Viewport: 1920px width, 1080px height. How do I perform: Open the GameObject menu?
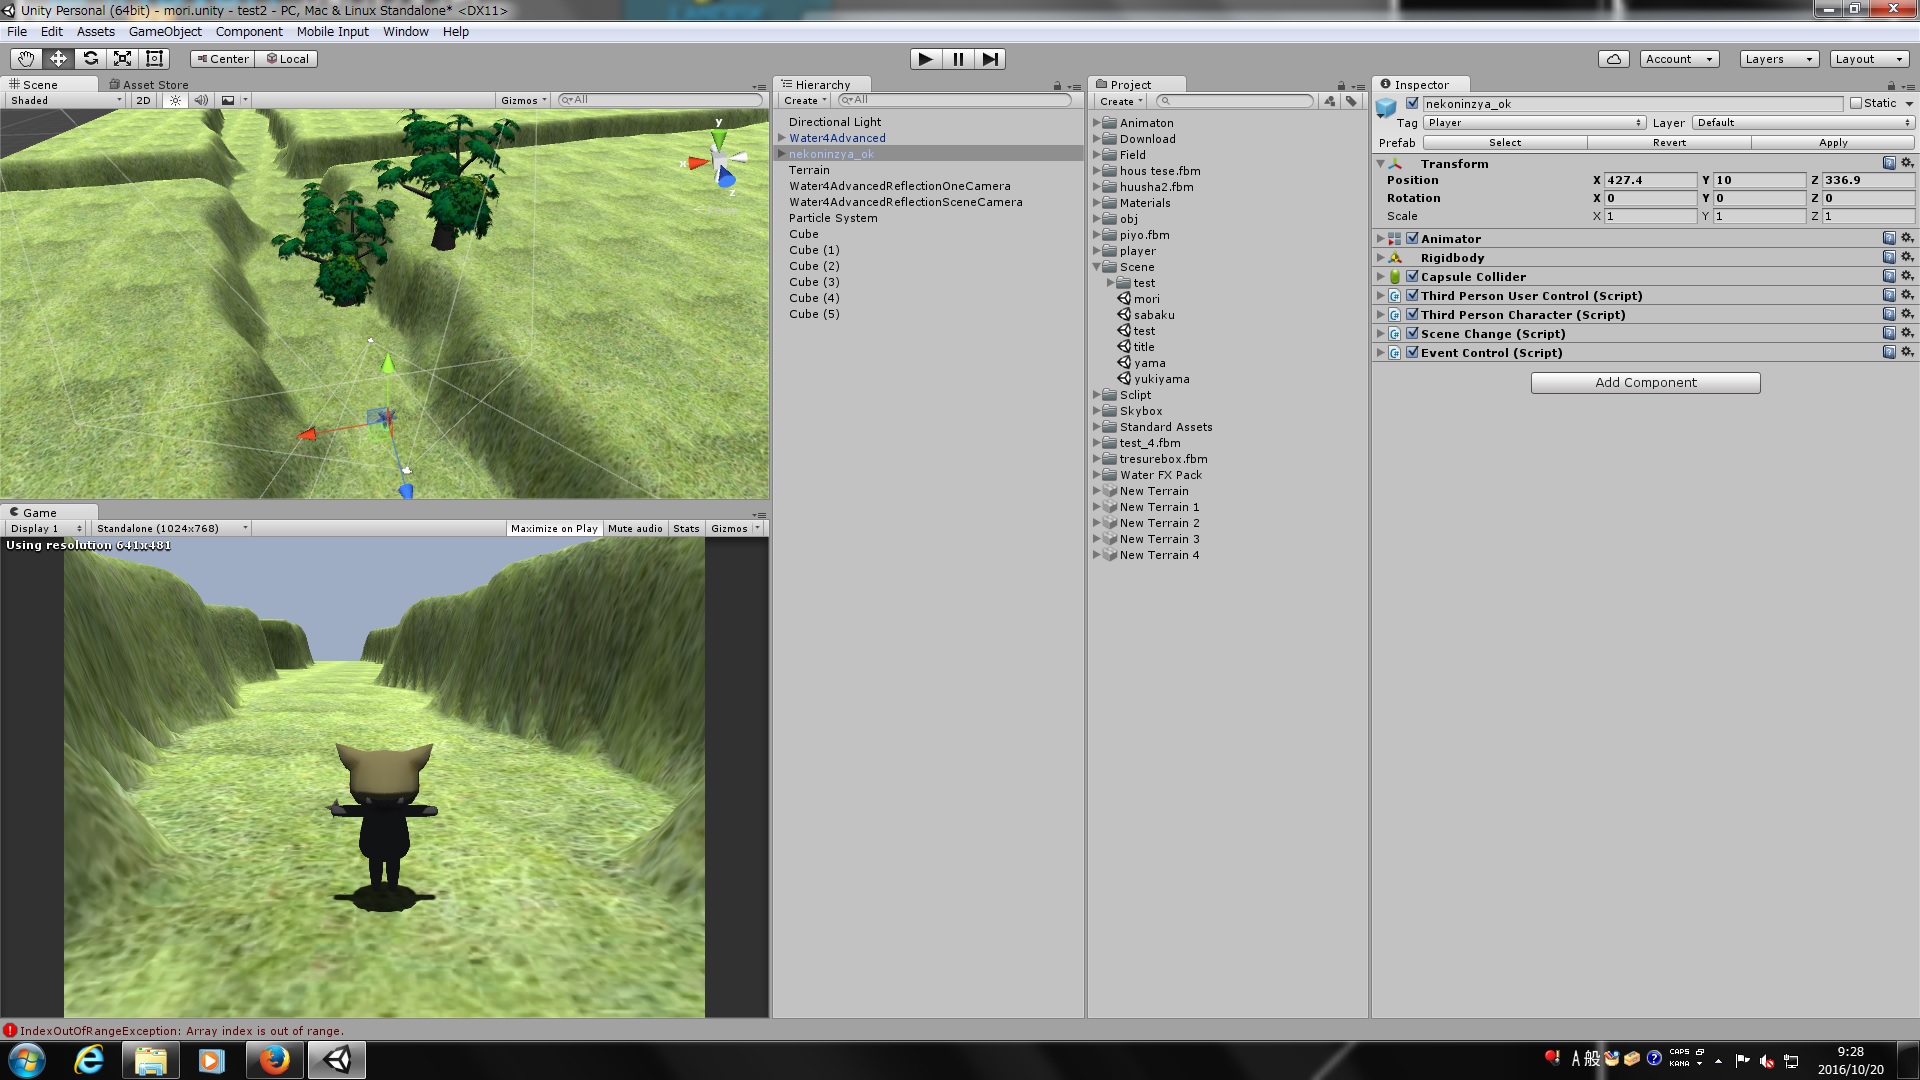click(x=165, y=32)
